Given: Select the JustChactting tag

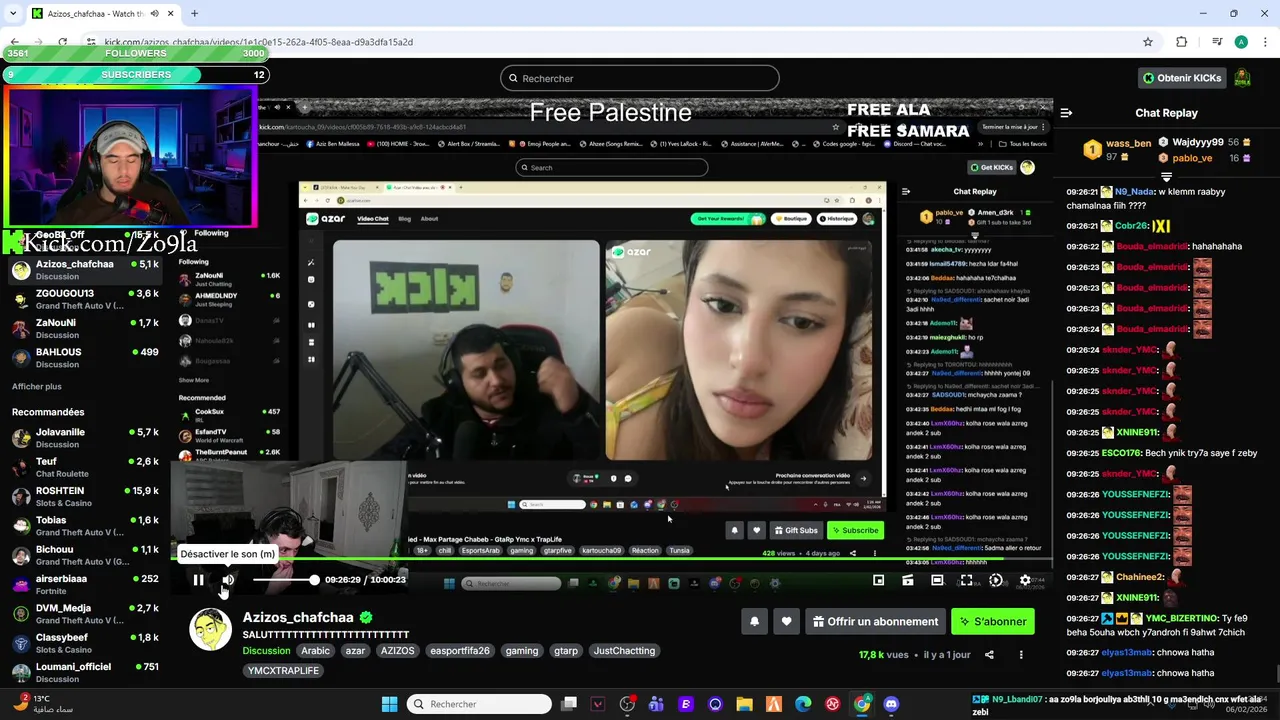Looking at the screenshot, I should [x=624, y=651].
